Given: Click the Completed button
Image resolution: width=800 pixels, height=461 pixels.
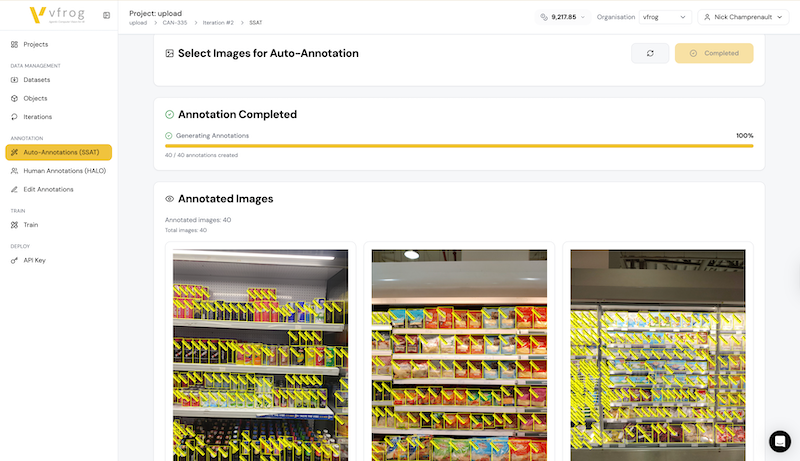Looking at the screenshot, I should click(x=714, y=53).
